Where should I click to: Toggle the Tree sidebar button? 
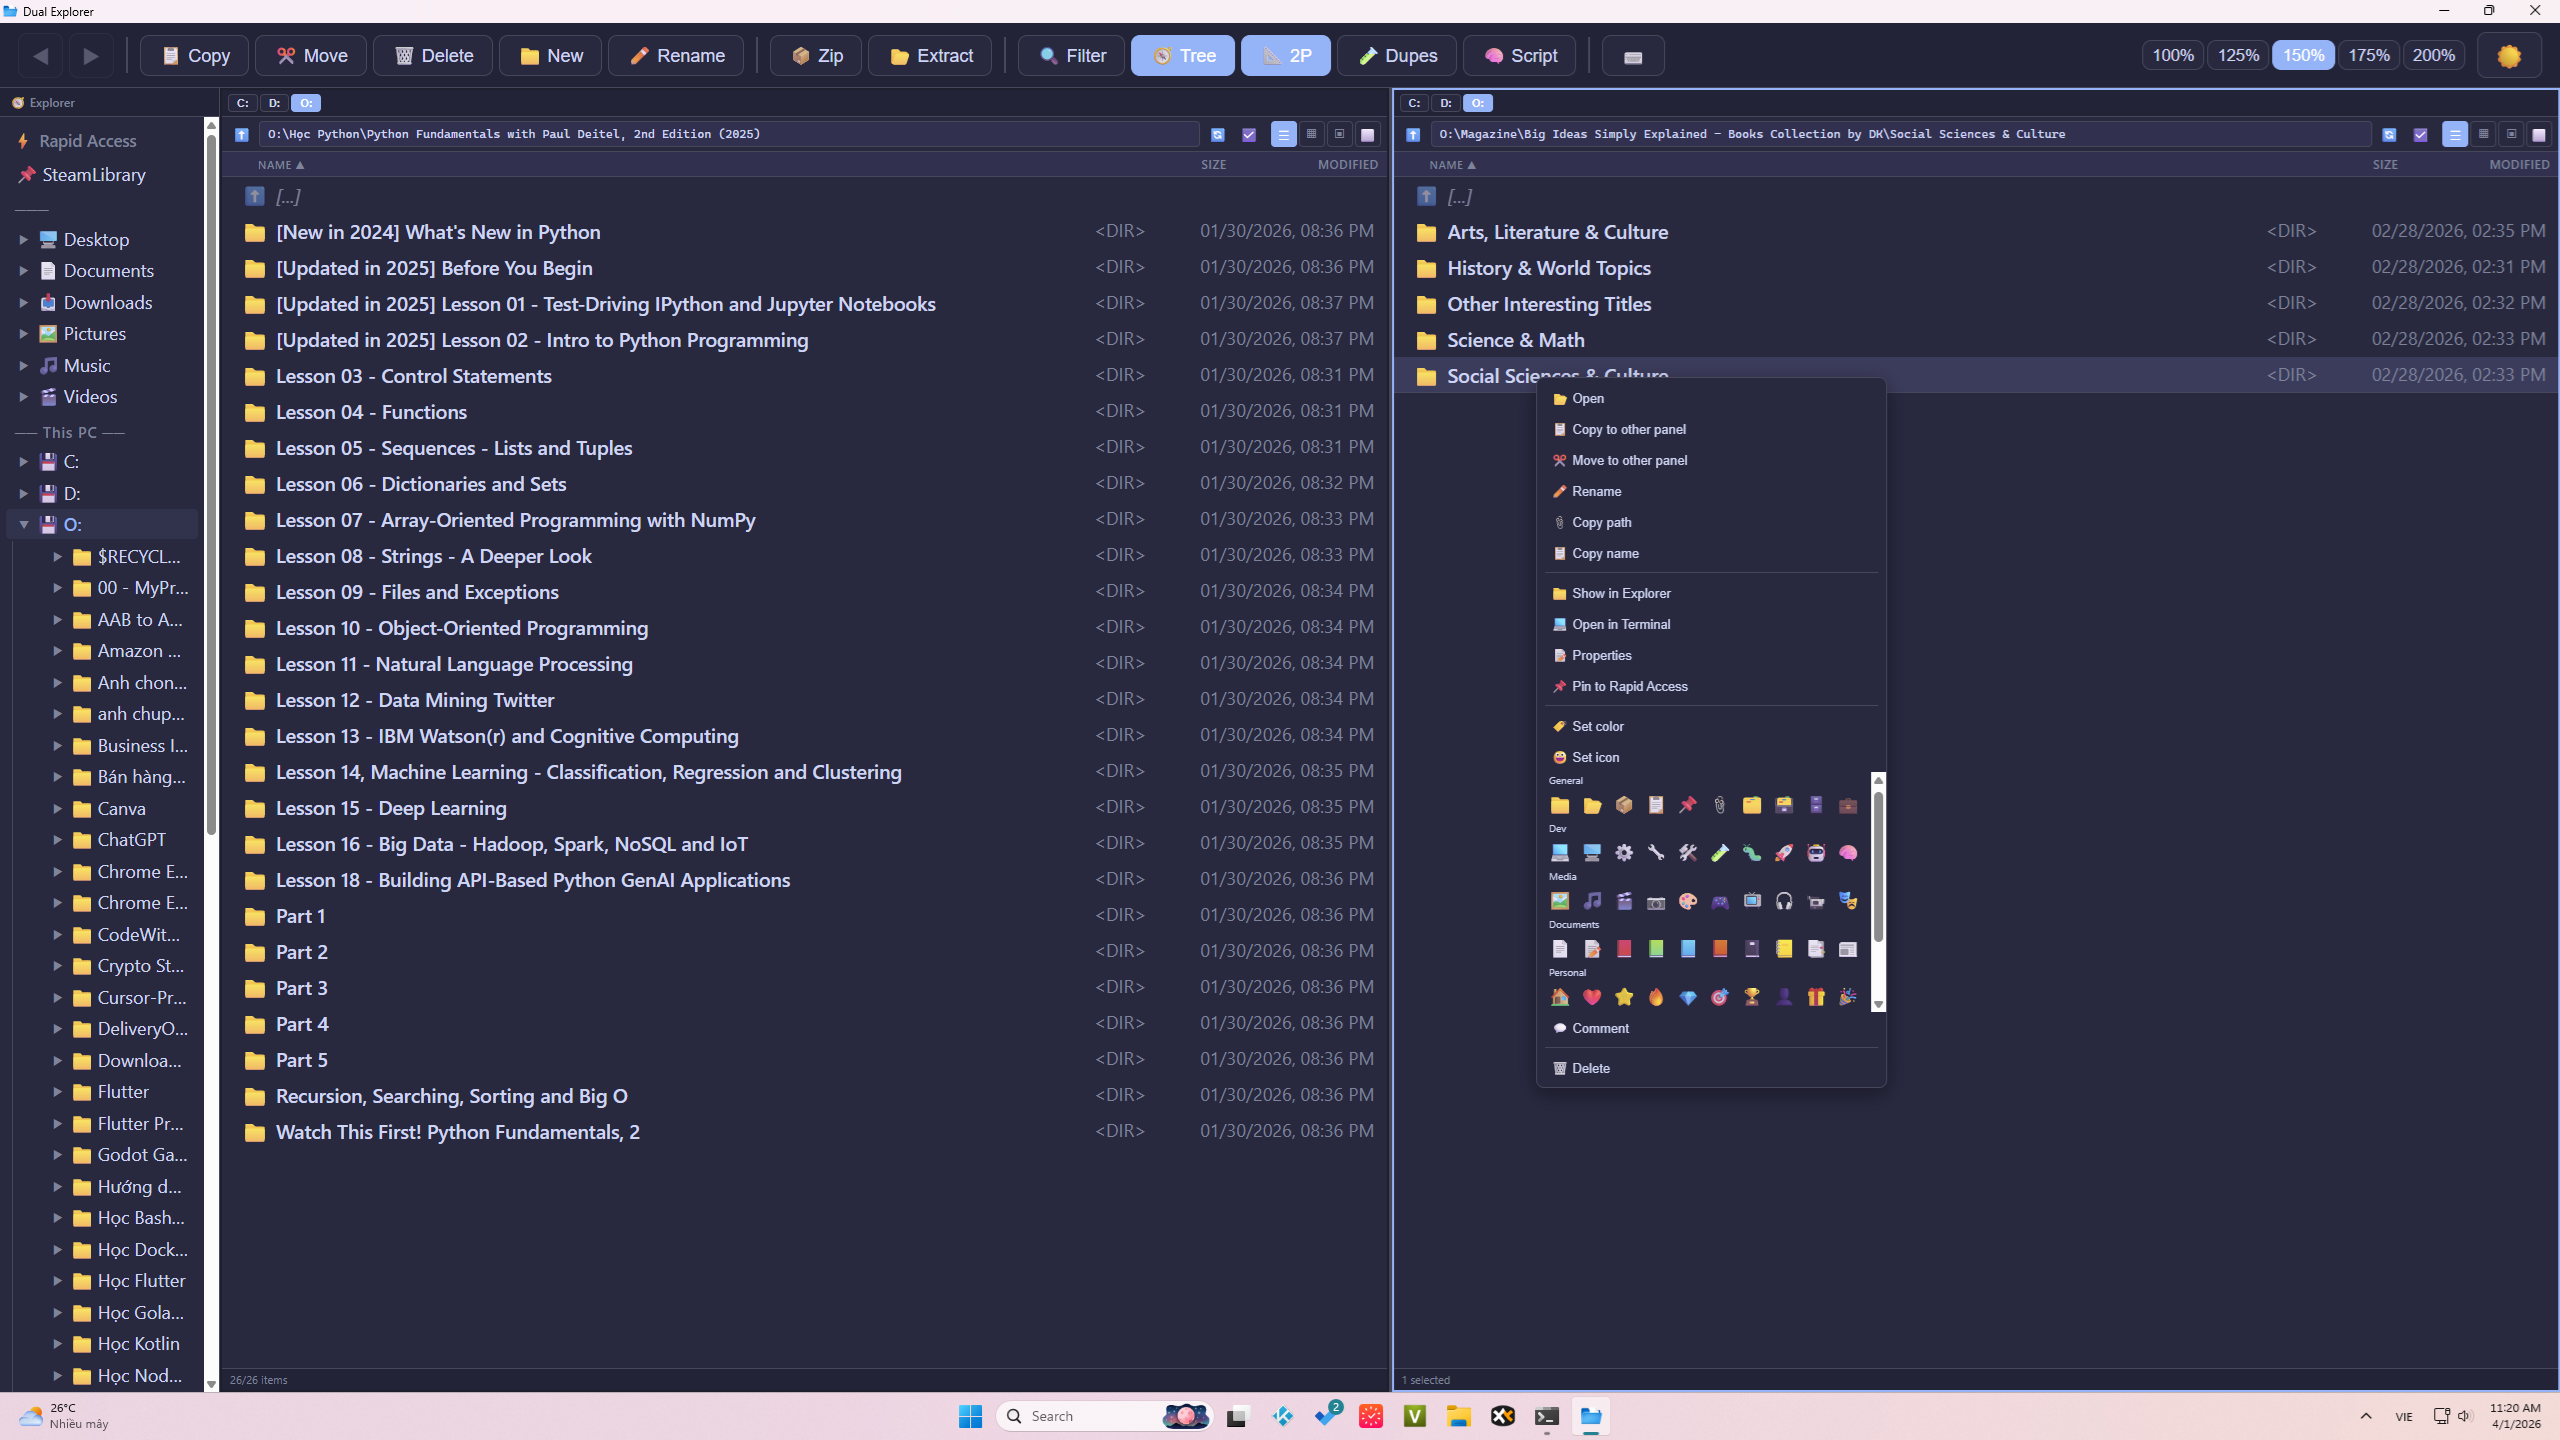1183,56
